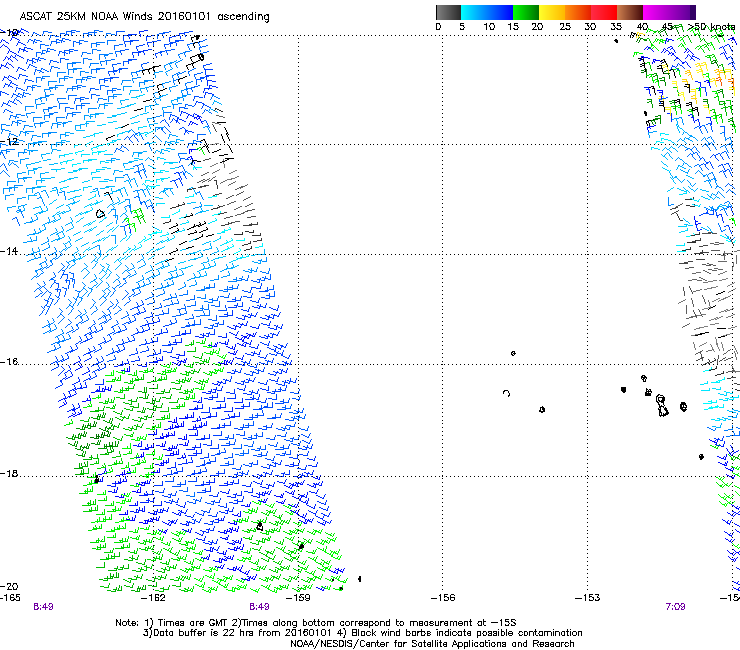Pick the red 30–35 knots legend segment

(604, 12)
